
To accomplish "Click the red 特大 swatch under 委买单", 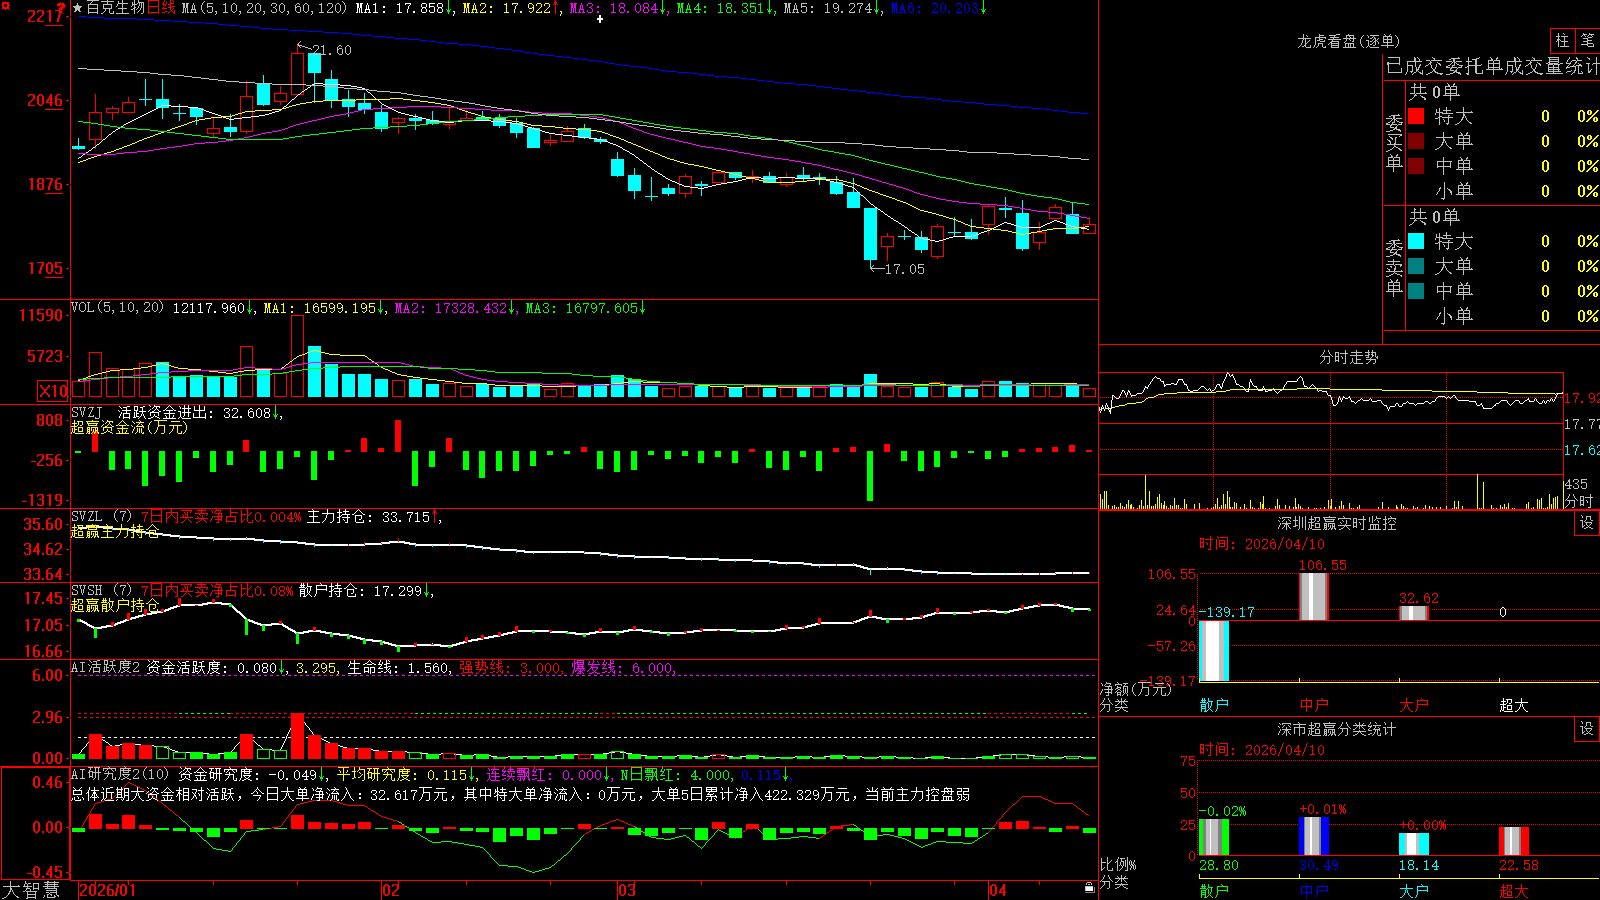I will click(x=1416, y=116).
